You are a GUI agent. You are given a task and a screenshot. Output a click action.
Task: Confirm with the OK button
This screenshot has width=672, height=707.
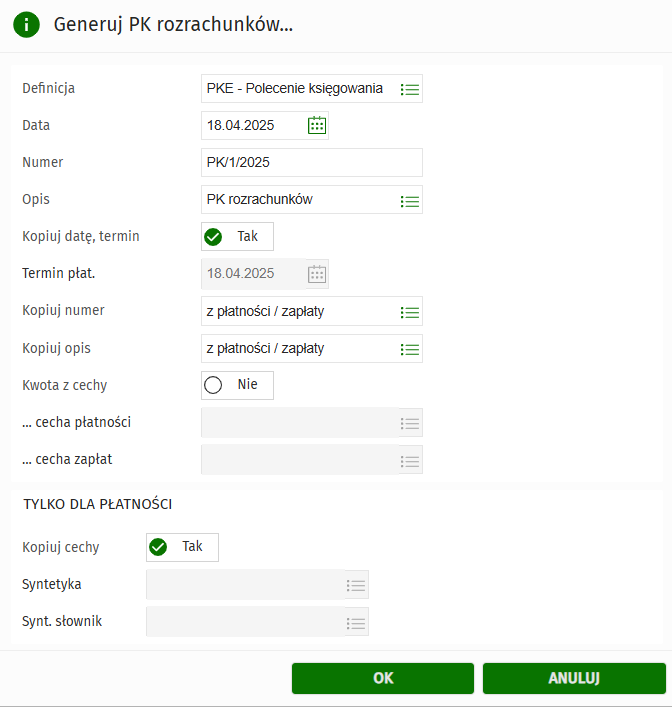click(383, 678)
